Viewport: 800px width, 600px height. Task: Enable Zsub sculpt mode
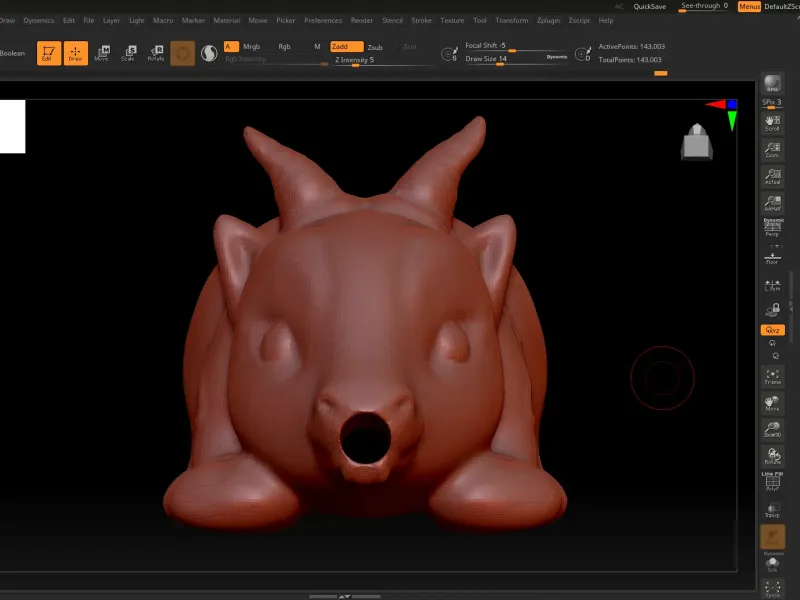point(375,47)
